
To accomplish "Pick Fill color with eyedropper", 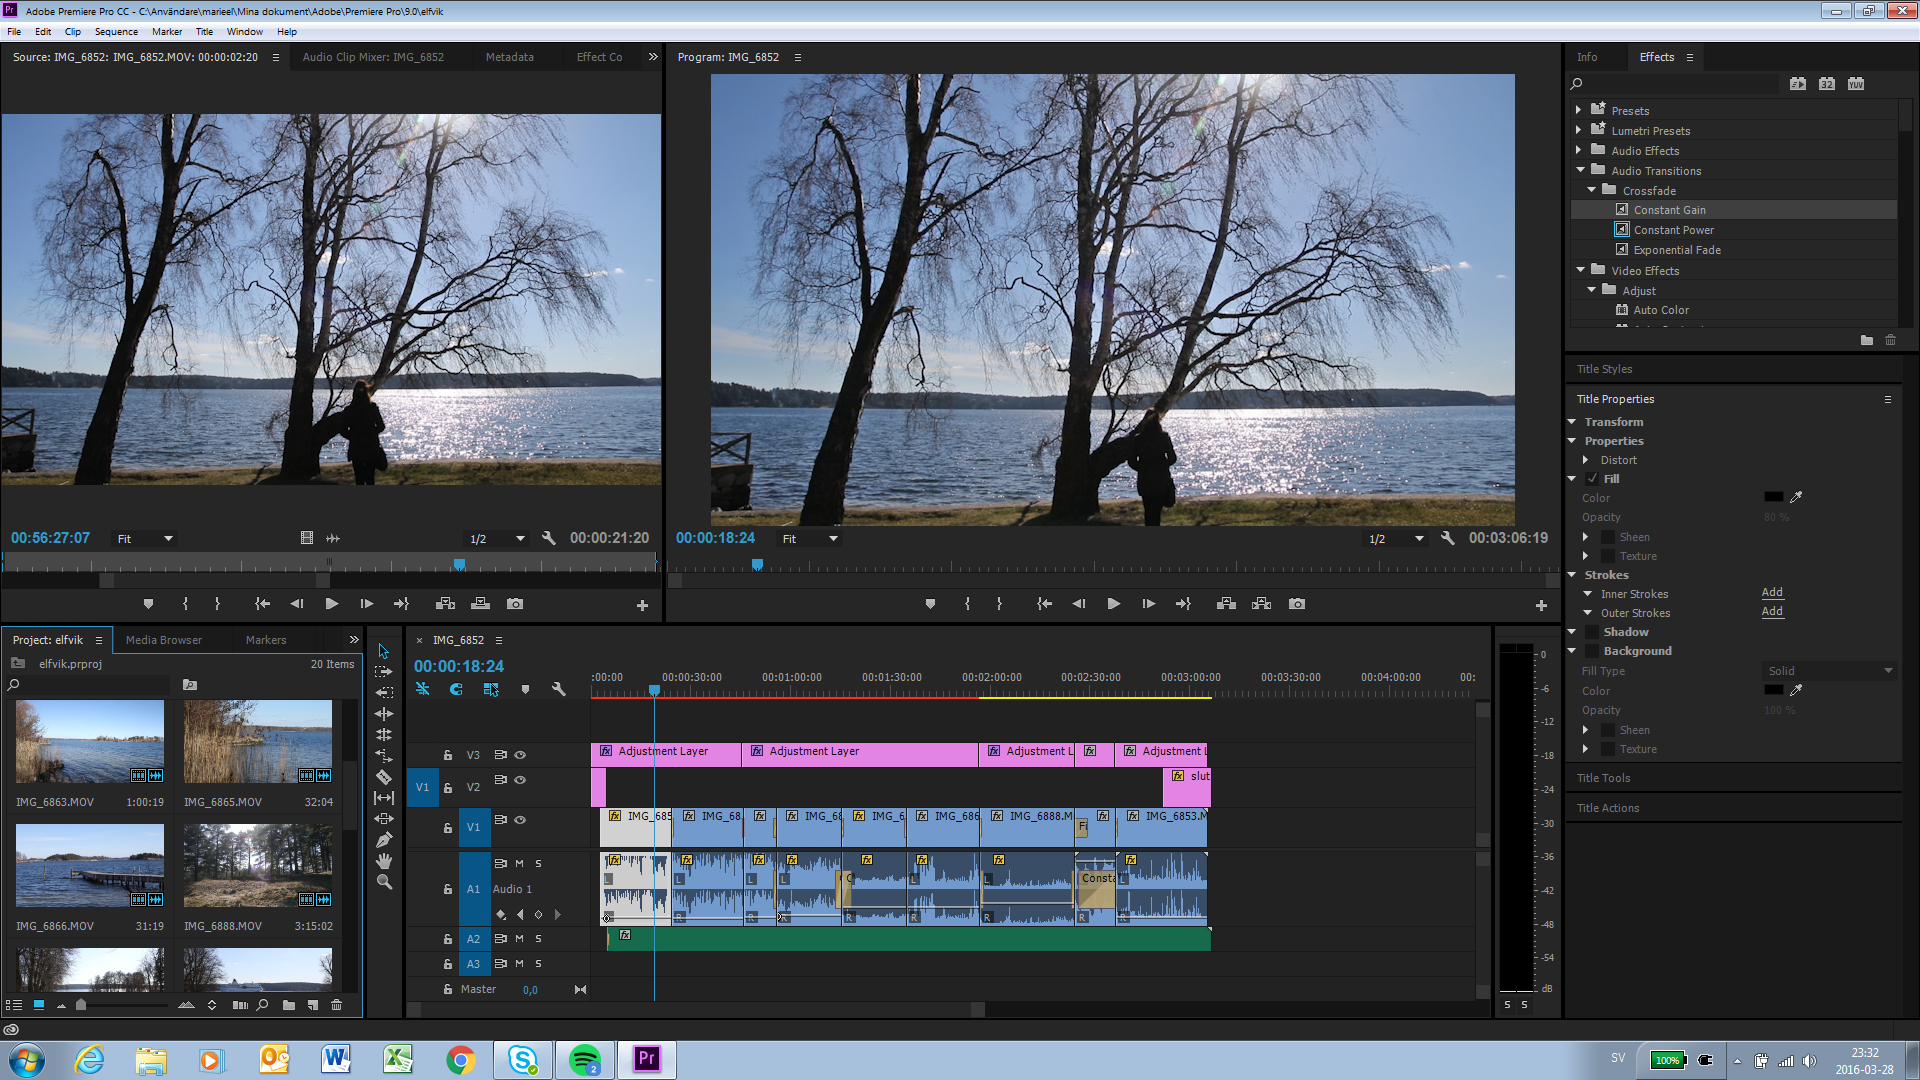I will tap(1796, 497).
